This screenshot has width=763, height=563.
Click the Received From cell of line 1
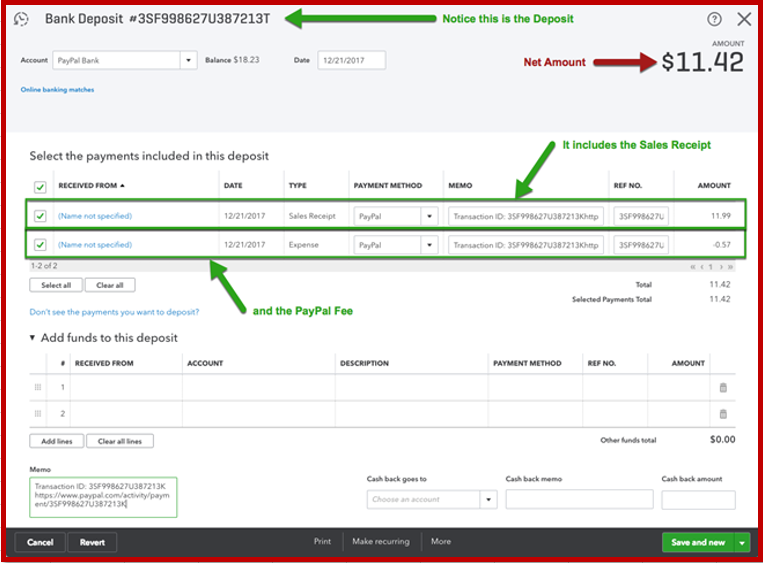(127, 387)
